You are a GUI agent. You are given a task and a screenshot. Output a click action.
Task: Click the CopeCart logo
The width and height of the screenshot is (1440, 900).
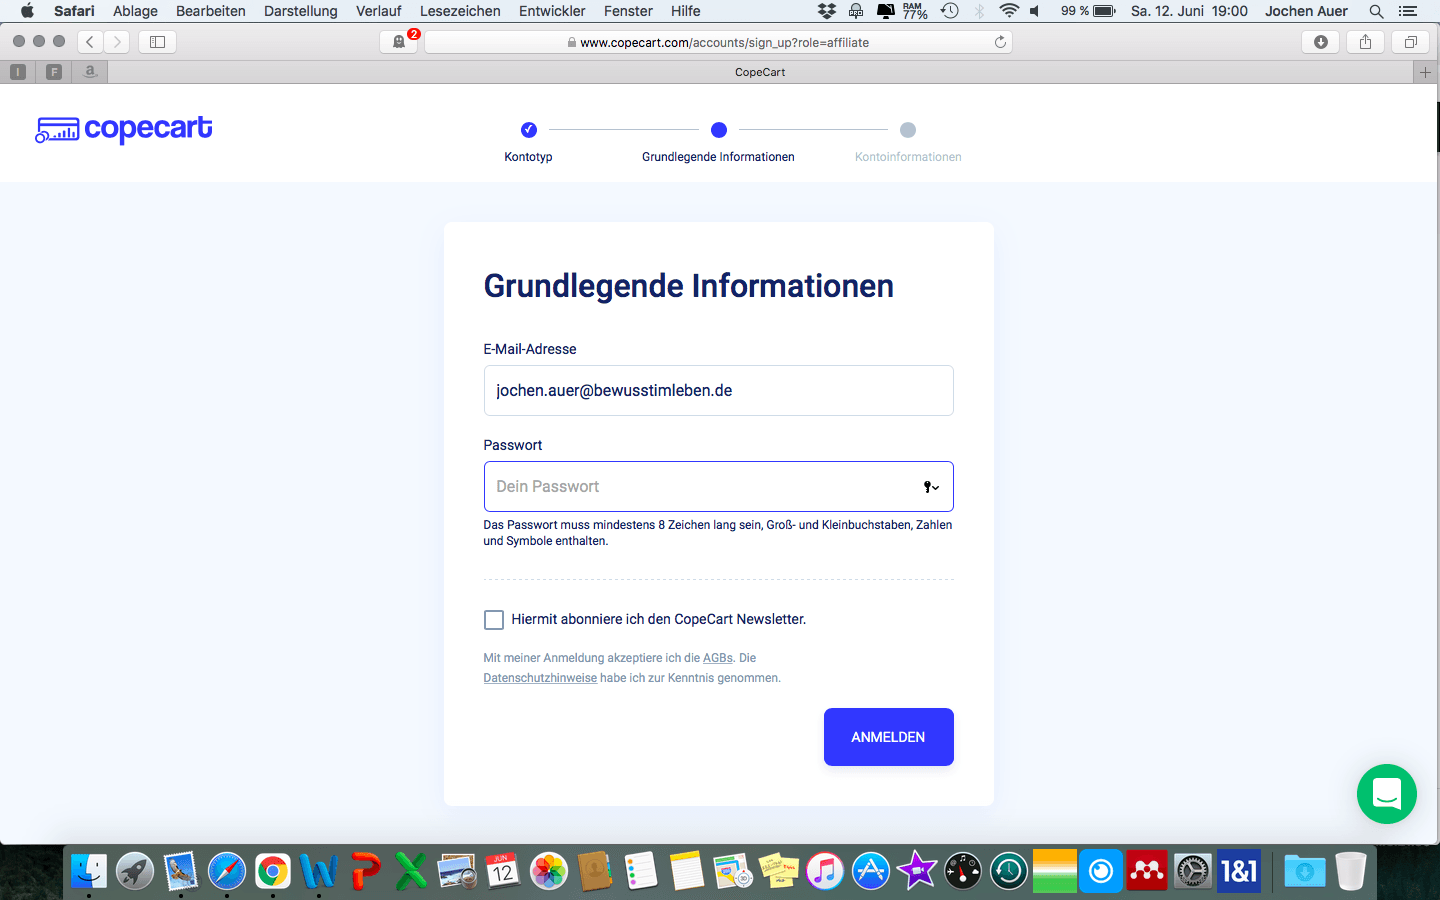tap(124, 129)
